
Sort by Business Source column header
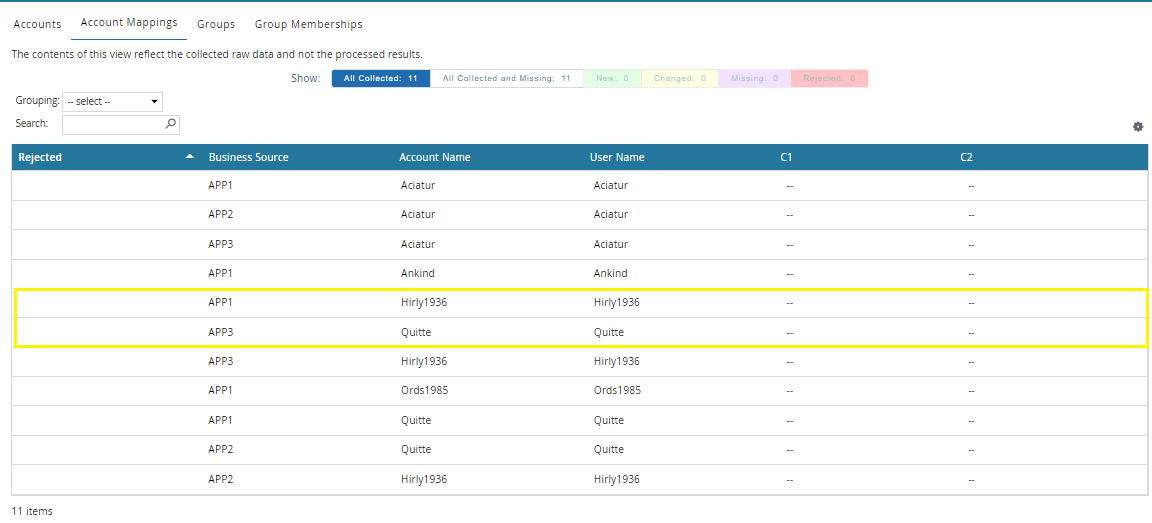point(248,157)
